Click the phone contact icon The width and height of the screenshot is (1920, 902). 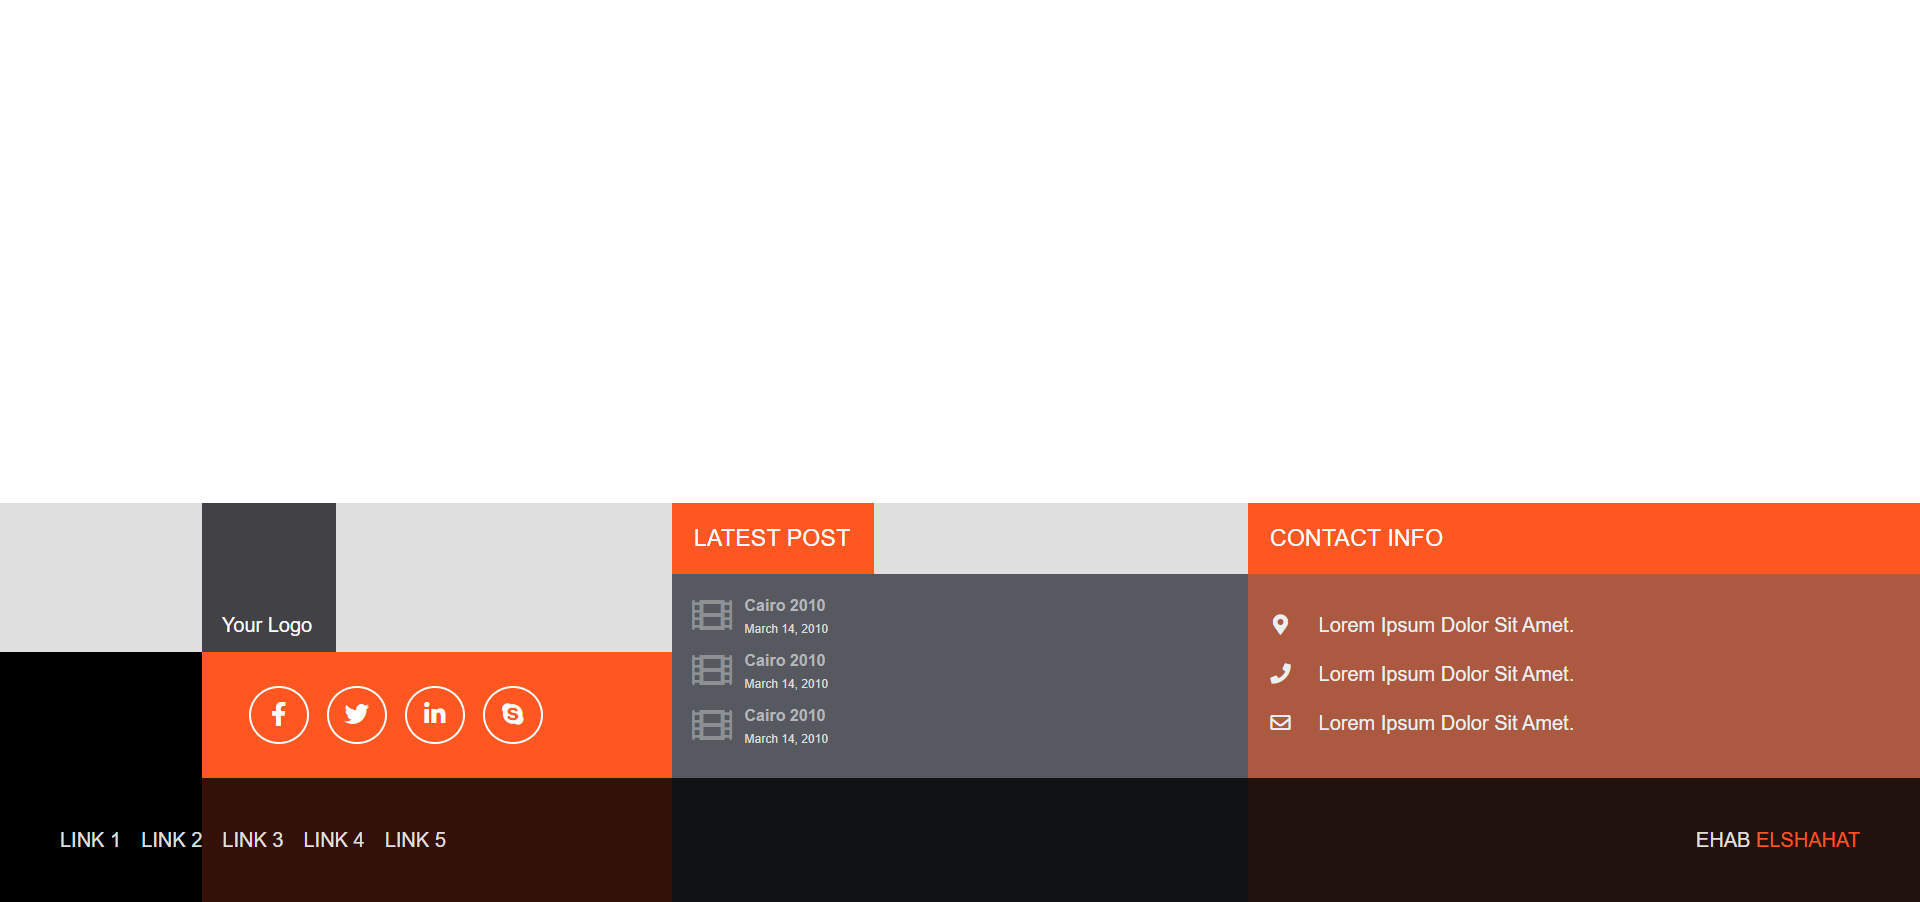pos(1280,674)
